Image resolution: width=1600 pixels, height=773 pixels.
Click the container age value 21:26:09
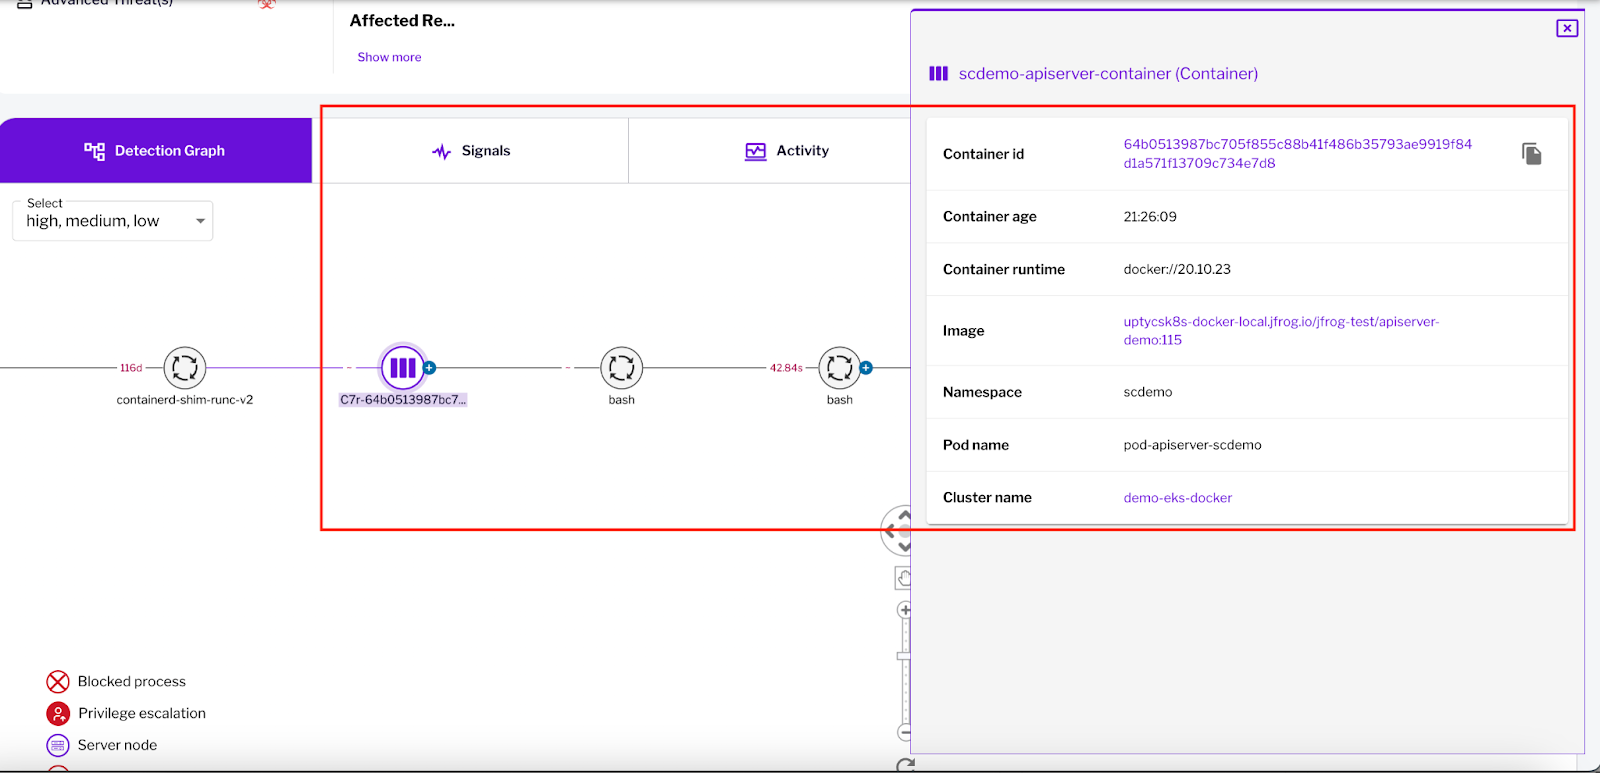click(1150, 217)
